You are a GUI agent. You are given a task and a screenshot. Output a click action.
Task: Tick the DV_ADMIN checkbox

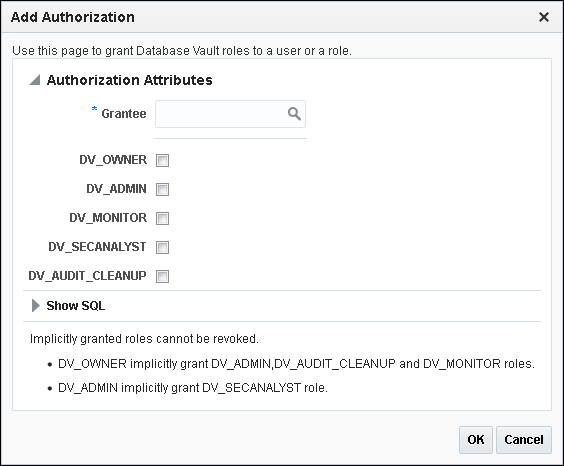tap(162, 189)
